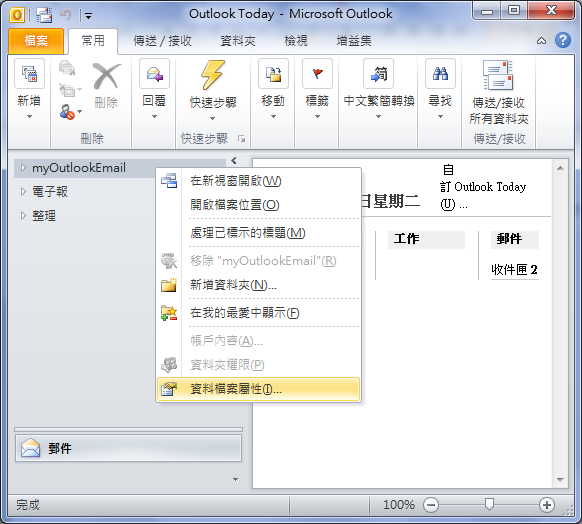Minimize the ribbon with the caret button

coord(542,40)
